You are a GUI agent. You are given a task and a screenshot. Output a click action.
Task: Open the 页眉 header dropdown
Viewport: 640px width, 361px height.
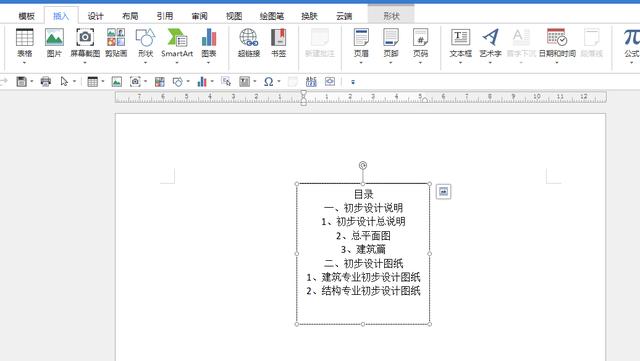[x=361, y=45]
